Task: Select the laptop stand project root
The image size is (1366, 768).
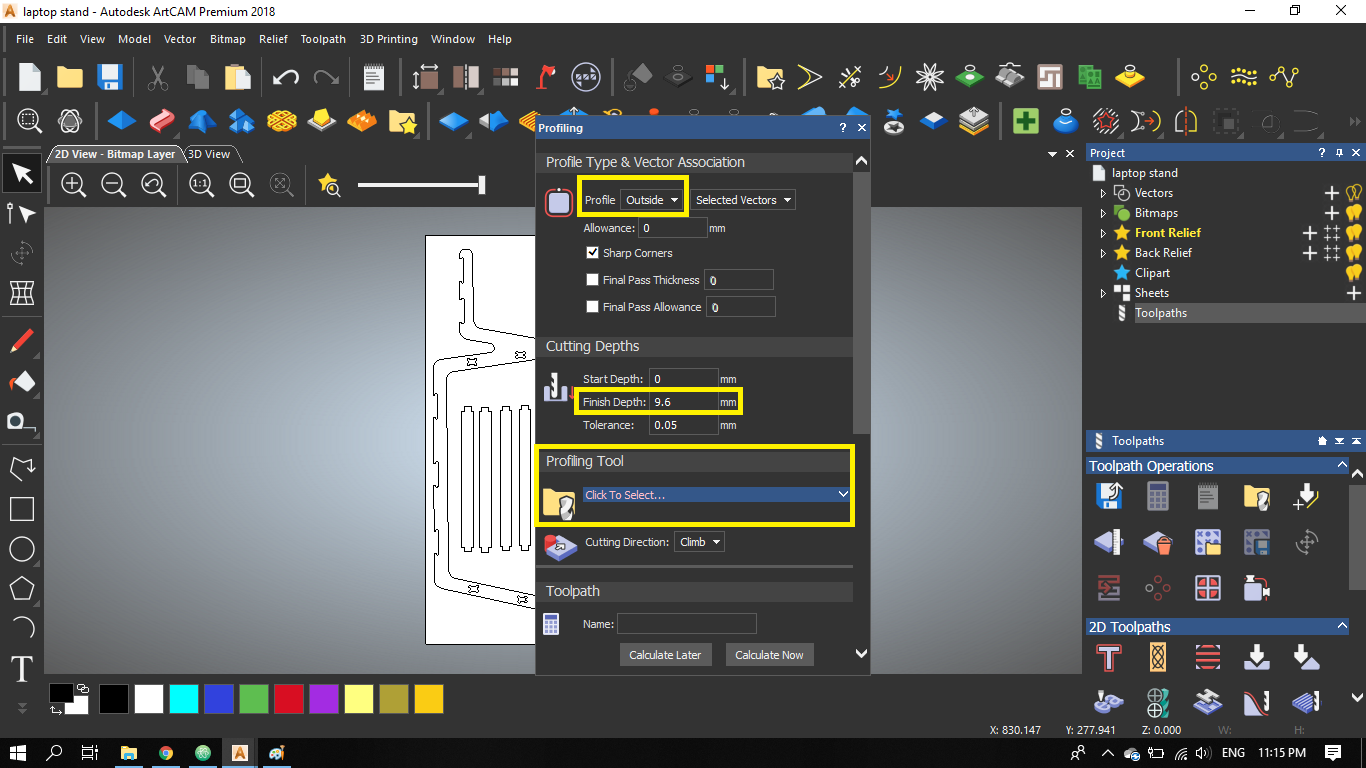Action: [1144, 173]
